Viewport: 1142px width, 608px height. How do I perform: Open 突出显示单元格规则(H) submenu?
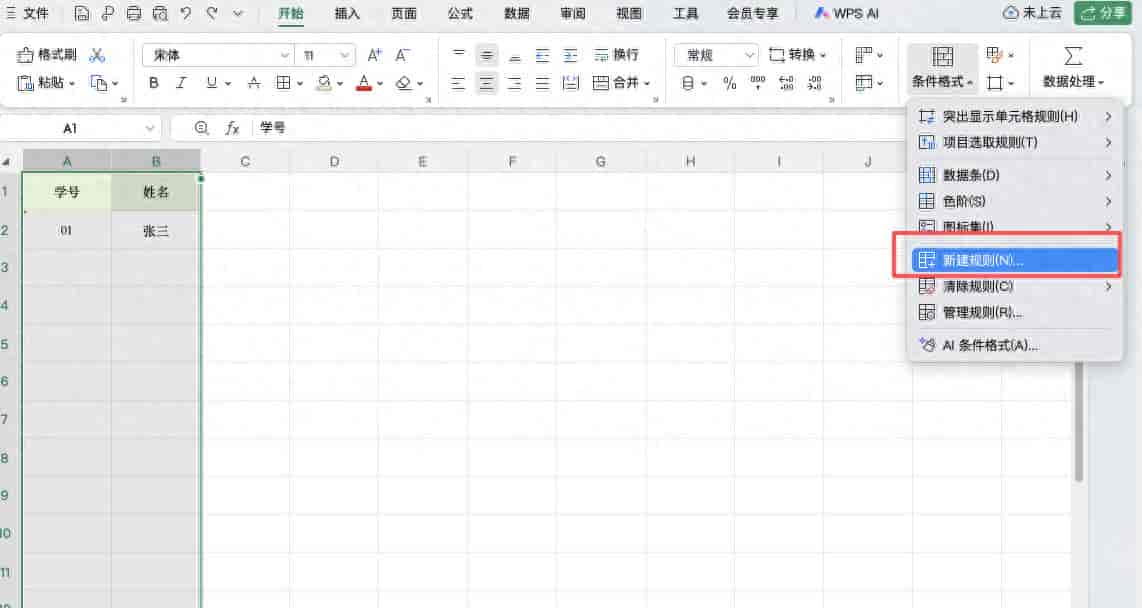(x=1015, y=117)
